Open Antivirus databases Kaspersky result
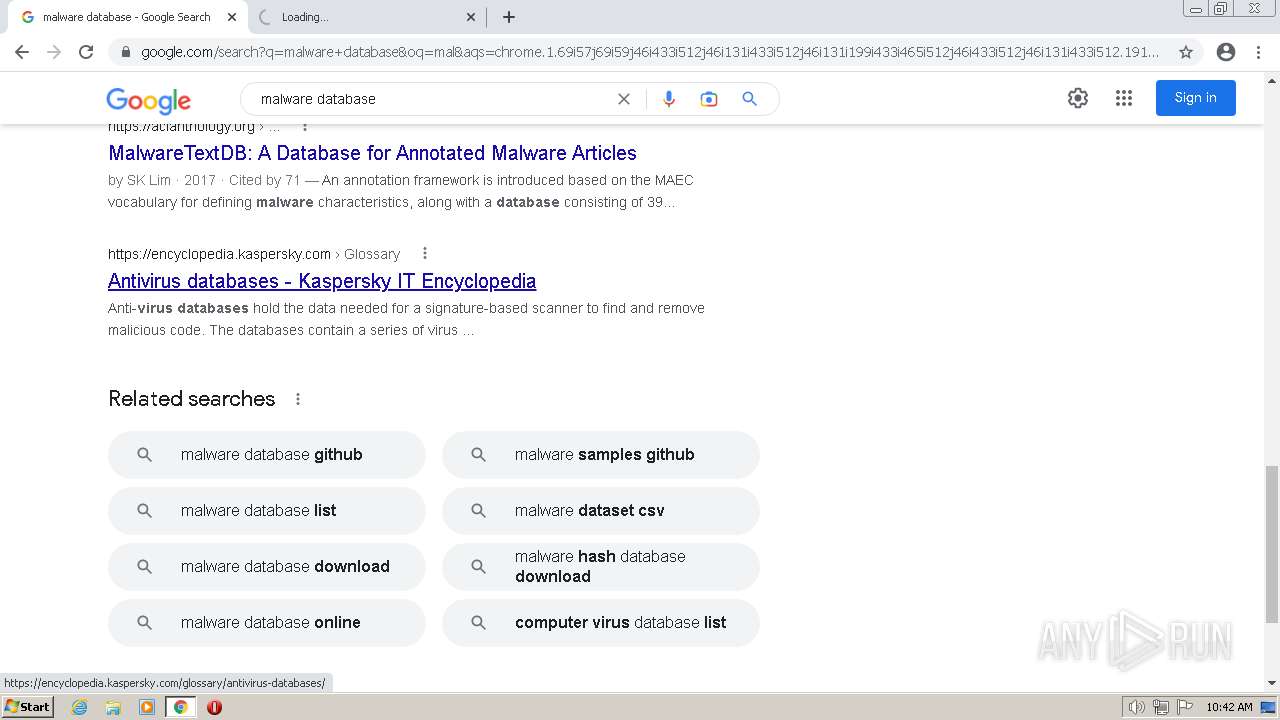The width and height of the screenshot is (1280, 720). (322, 281)
